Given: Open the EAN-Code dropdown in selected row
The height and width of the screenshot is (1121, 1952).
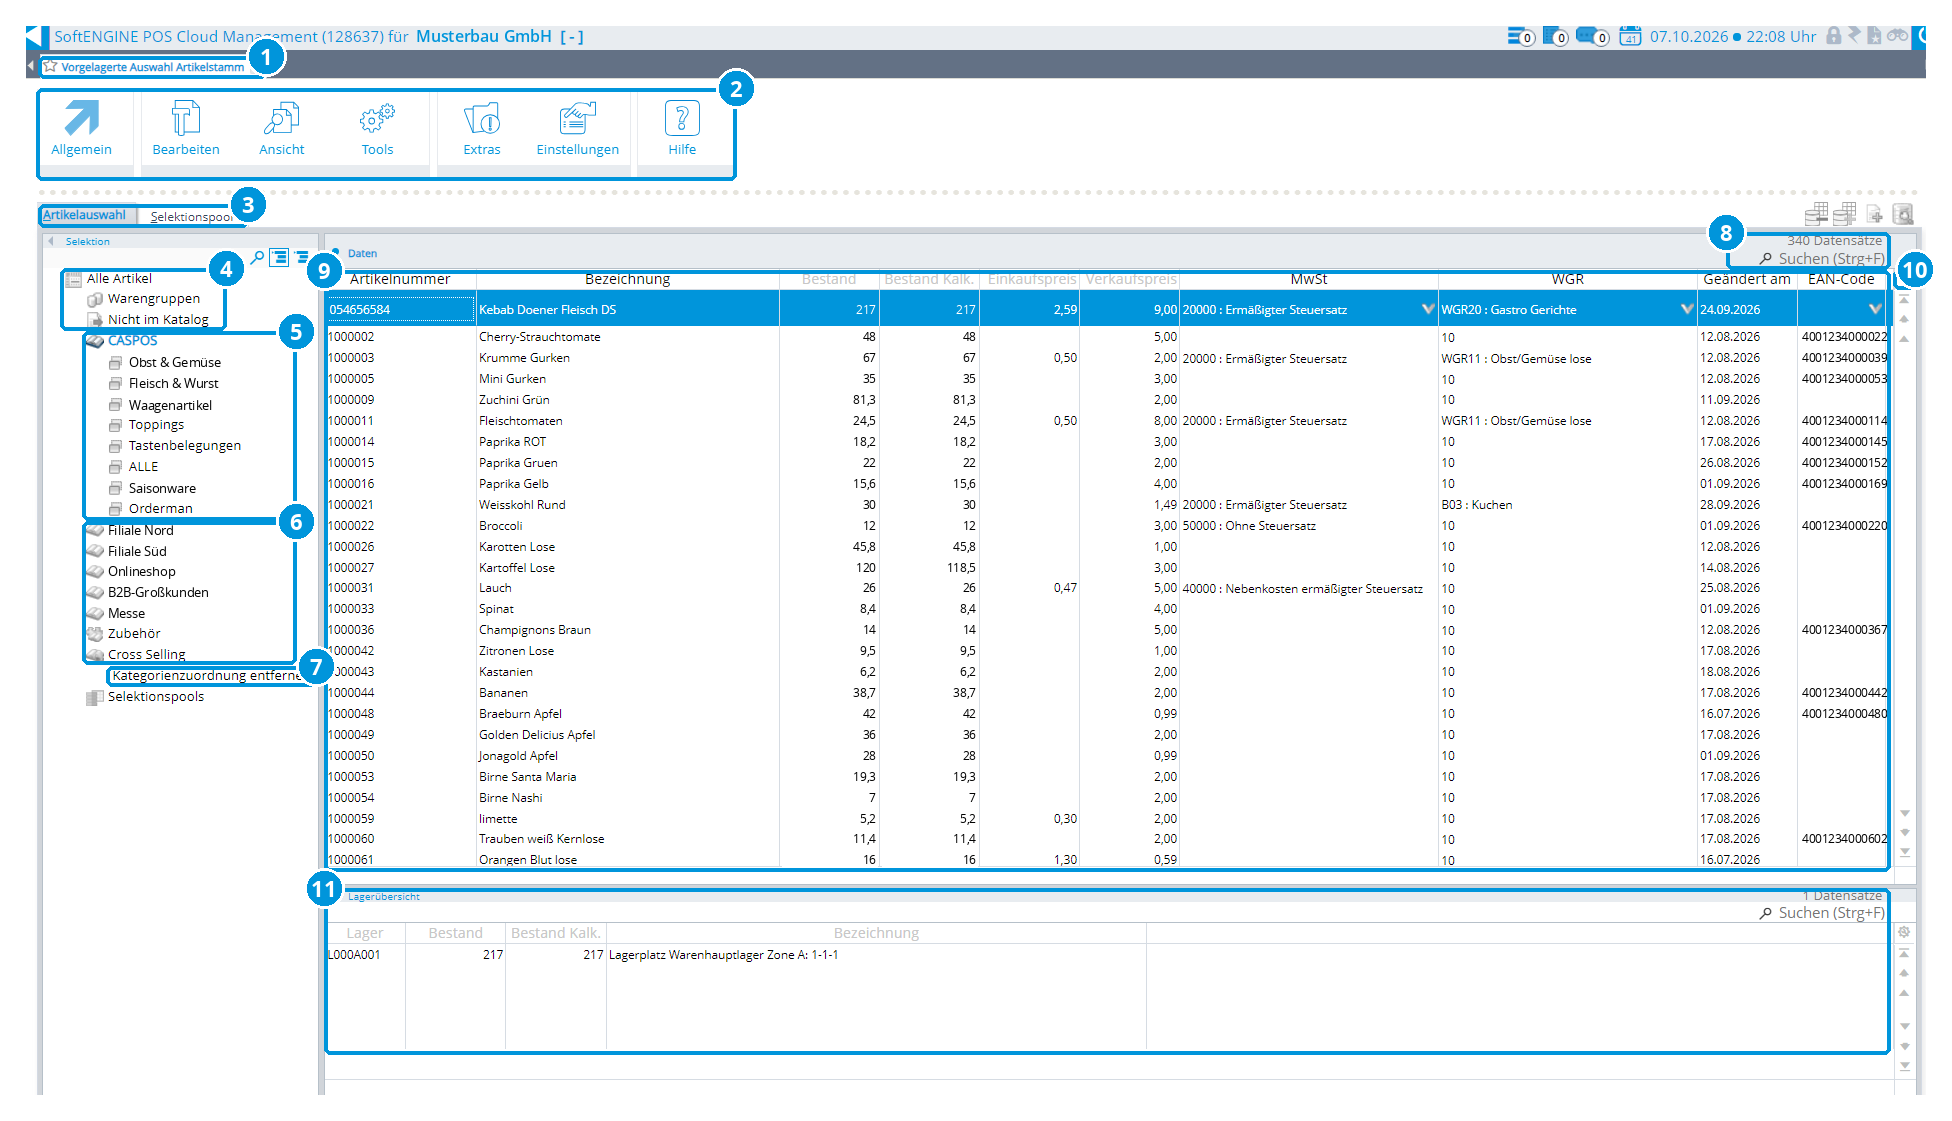Looking at the screenshot, I should coord(1875,309).
